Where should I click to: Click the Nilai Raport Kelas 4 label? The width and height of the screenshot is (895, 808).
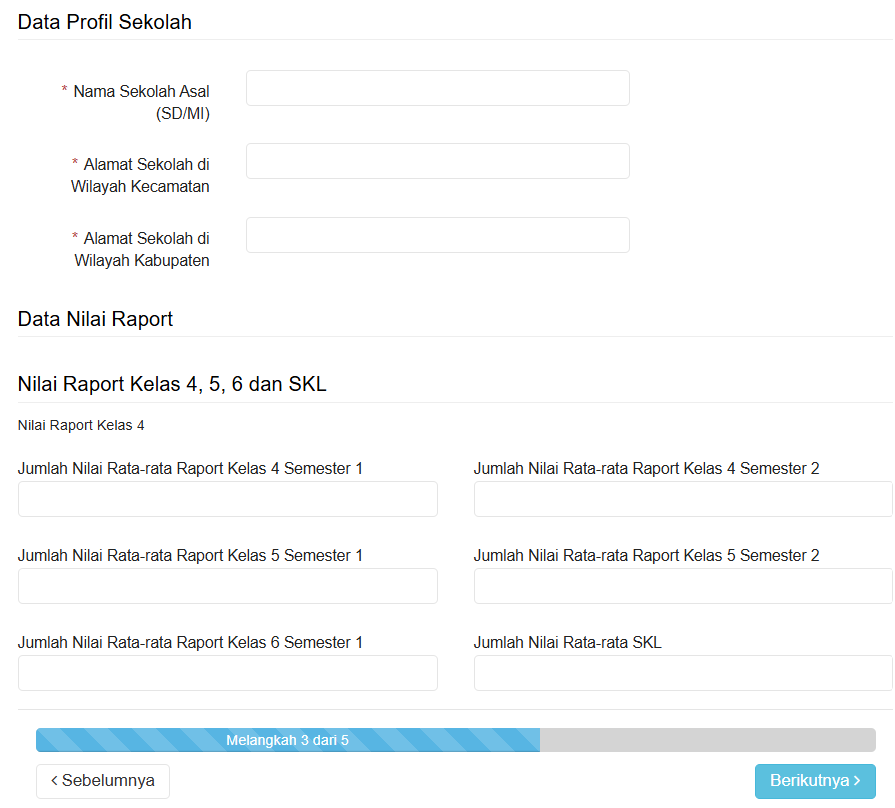(x=81, y=425)
